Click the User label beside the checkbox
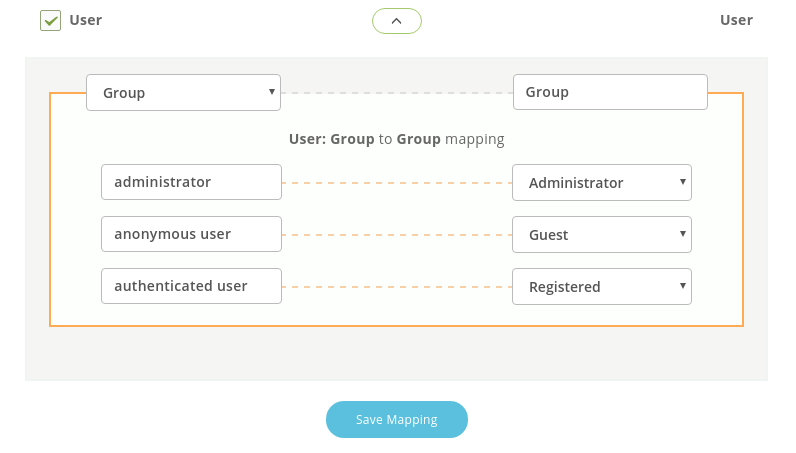The width and height of the screenshot is (796, 453). pos(85,20)
